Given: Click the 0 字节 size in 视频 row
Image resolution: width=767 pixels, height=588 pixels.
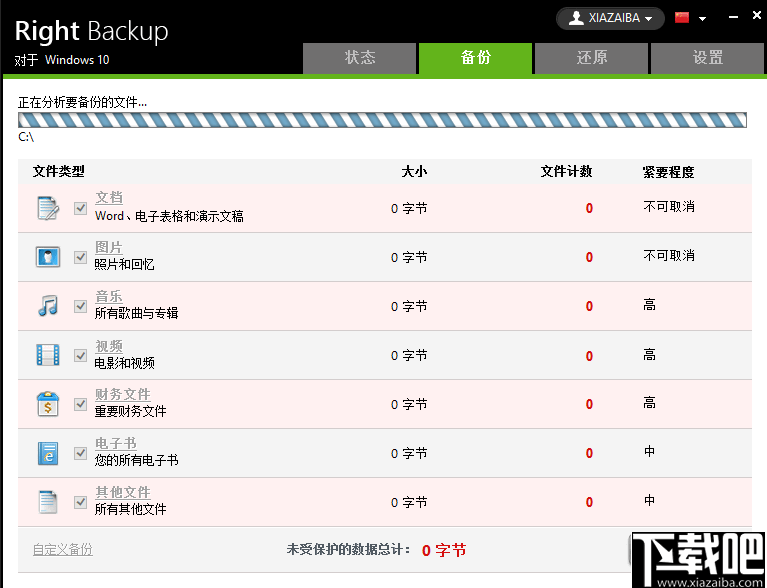Looking at the screenshot, I should [409, 355].
